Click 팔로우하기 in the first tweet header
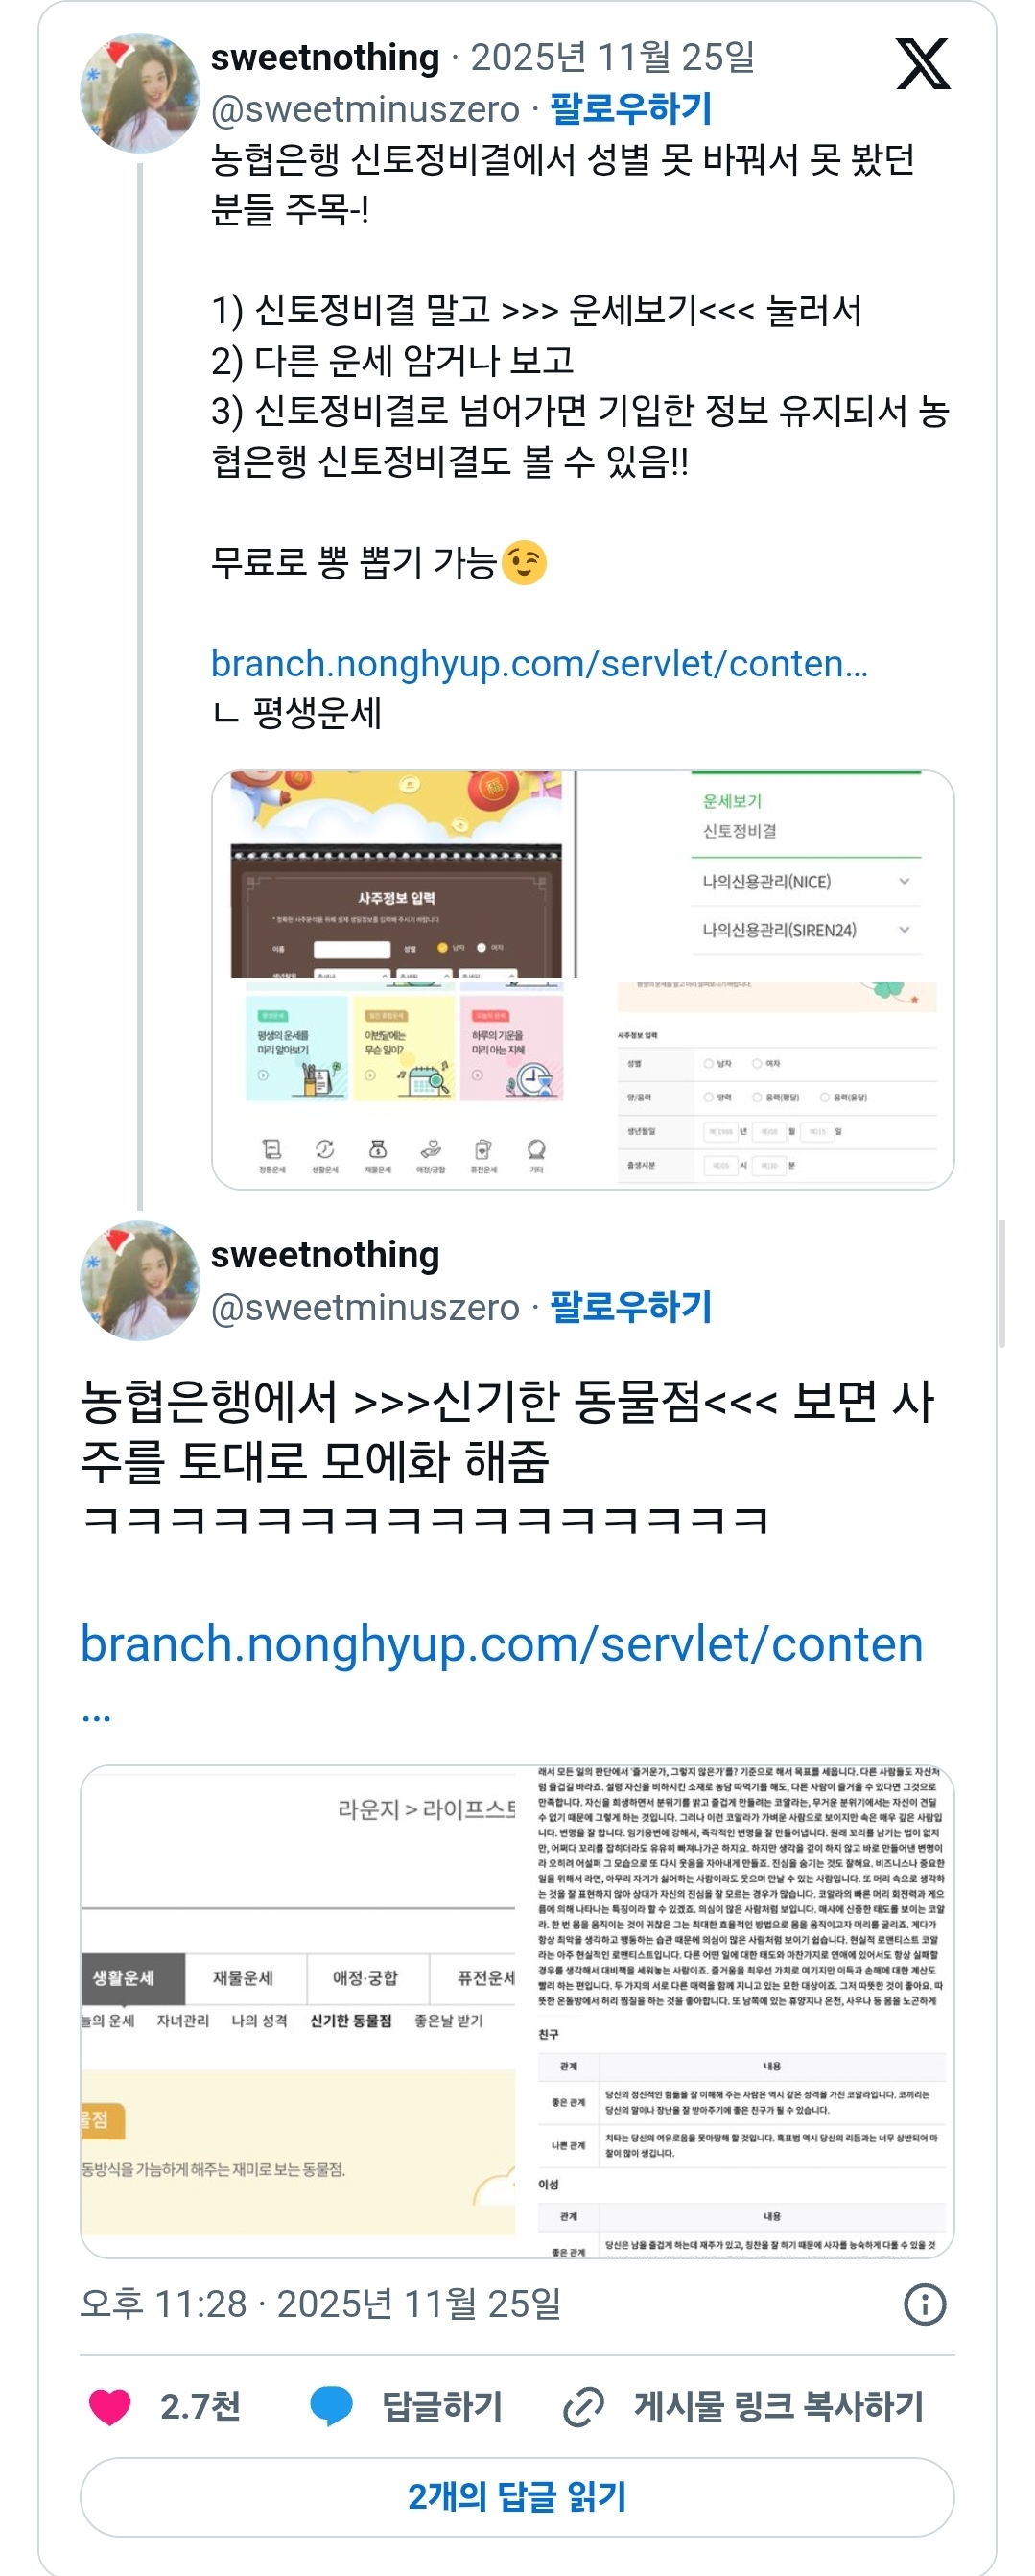 (631, 108)
